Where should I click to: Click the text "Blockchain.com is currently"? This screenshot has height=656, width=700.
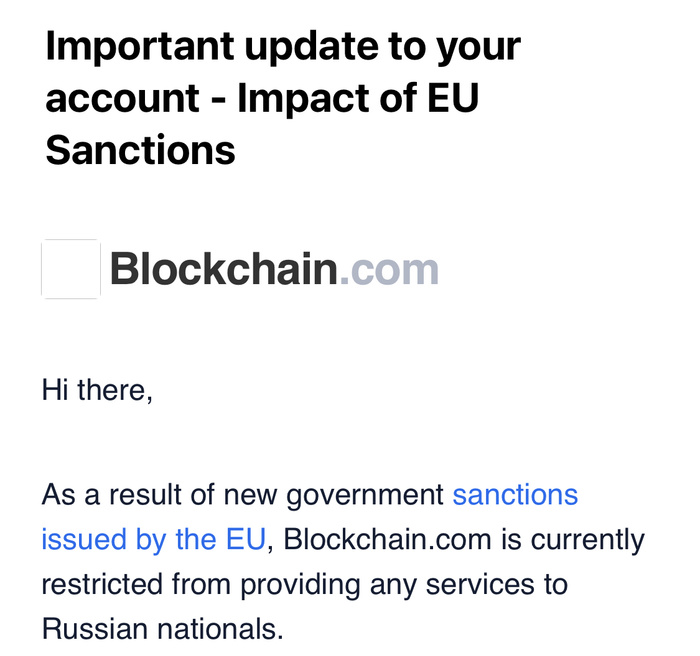click(464, 540)
